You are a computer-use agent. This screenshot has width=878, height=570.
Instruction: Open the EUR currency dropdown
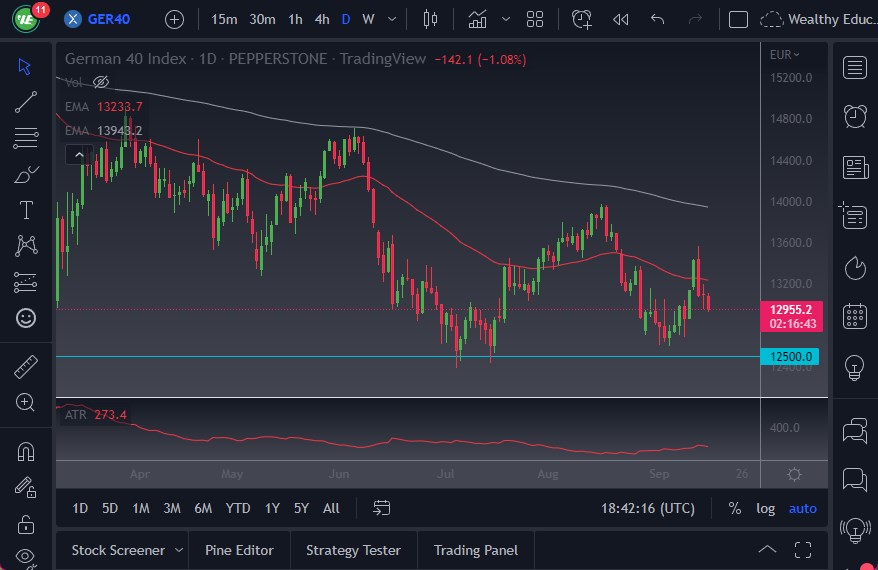click(783, 55)
